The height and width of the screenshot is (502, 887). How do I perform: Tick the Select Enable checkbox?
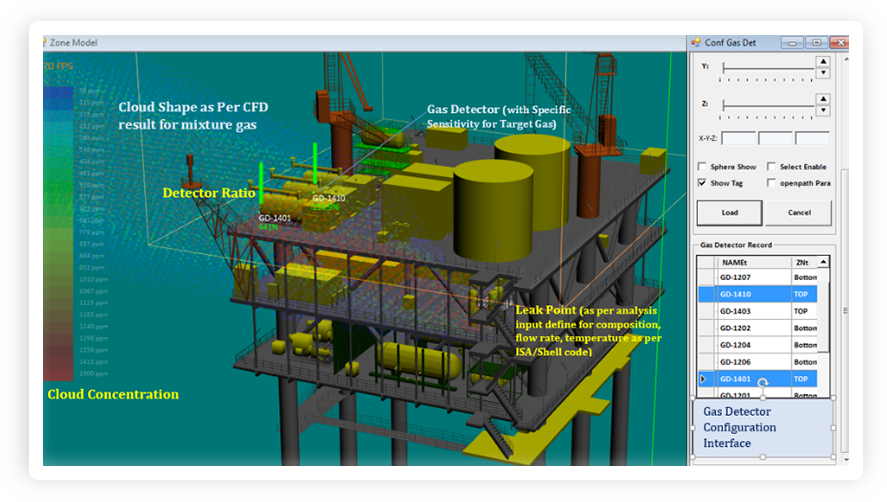772,167
